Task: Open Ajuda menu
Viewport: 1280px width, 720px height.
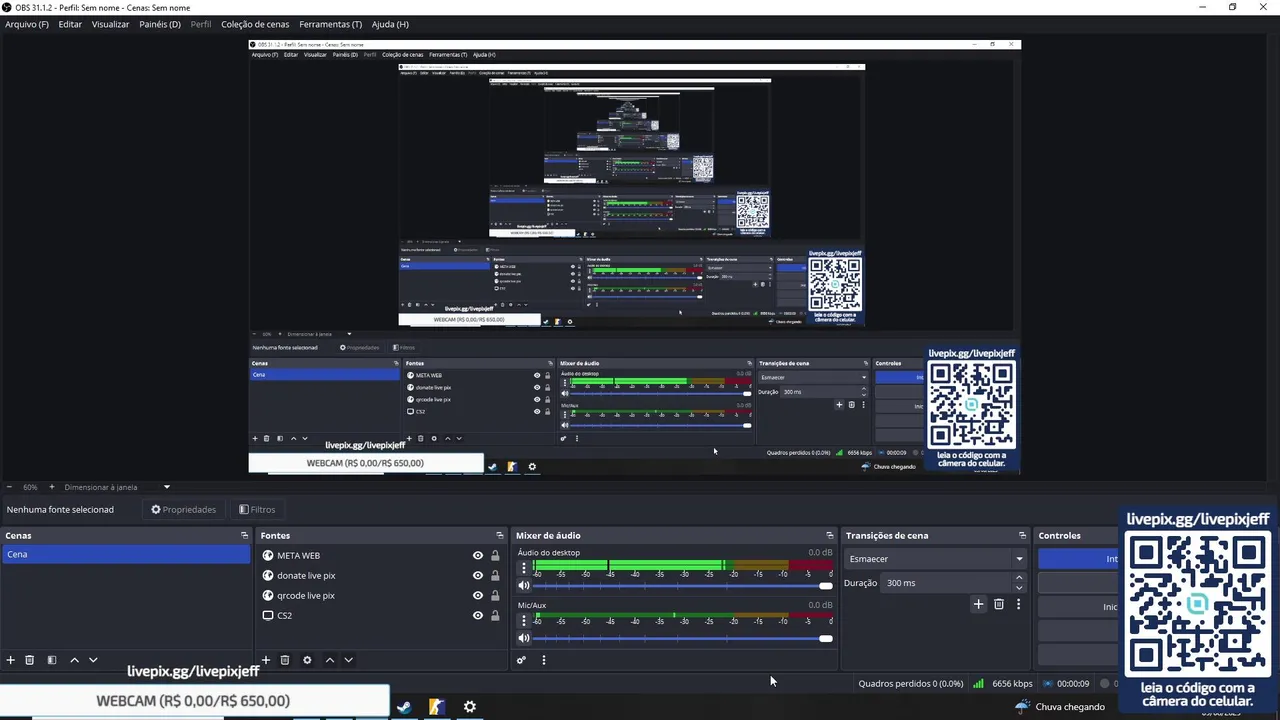Action: click(x=390, y=24)
